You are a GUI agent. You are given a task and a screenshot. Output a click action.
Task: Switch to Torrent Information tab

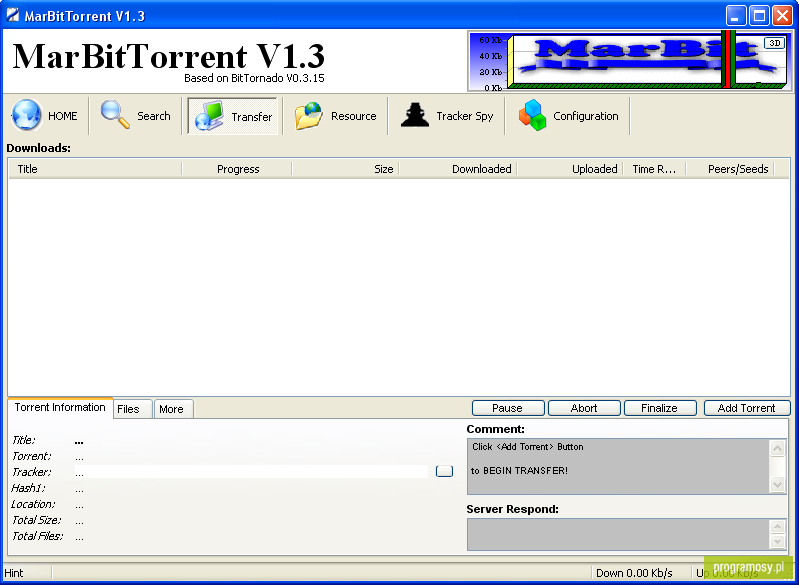60,408
